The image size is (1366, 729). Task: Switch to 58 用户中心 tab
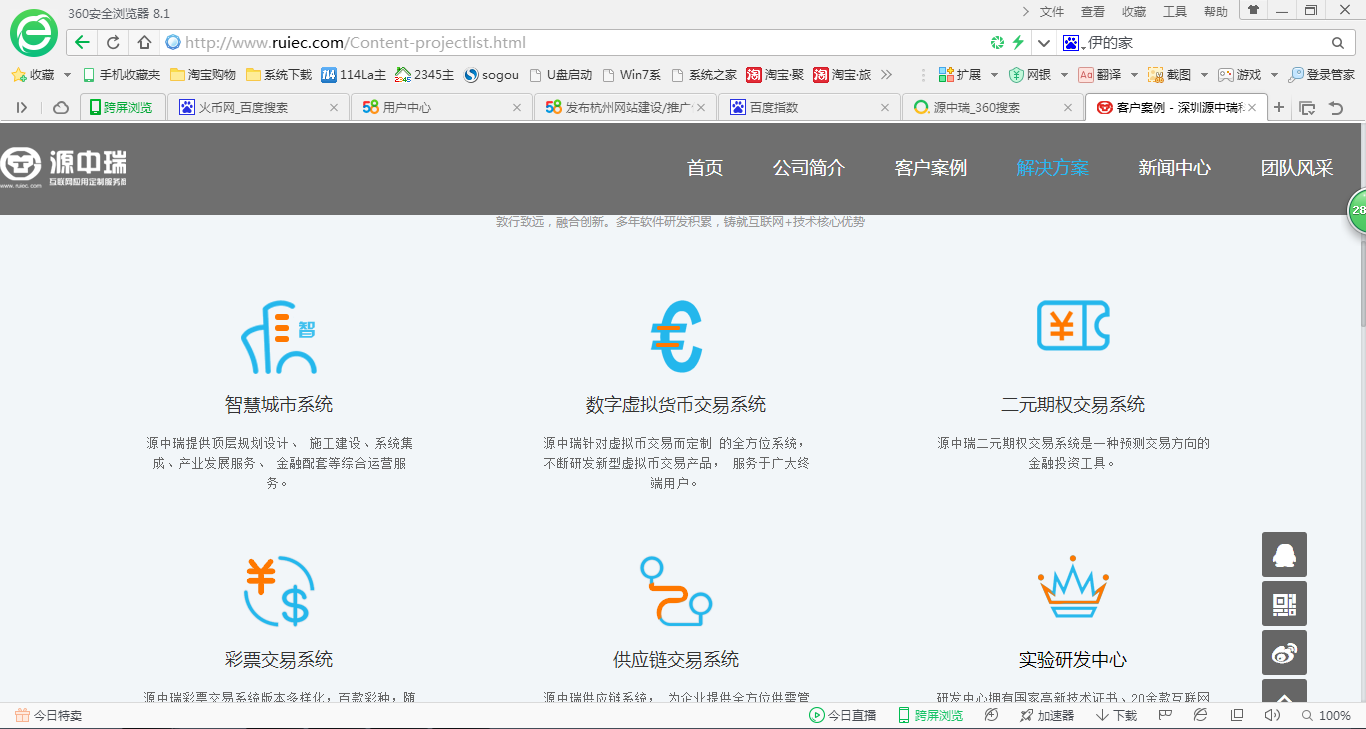[x=442, y=107]
